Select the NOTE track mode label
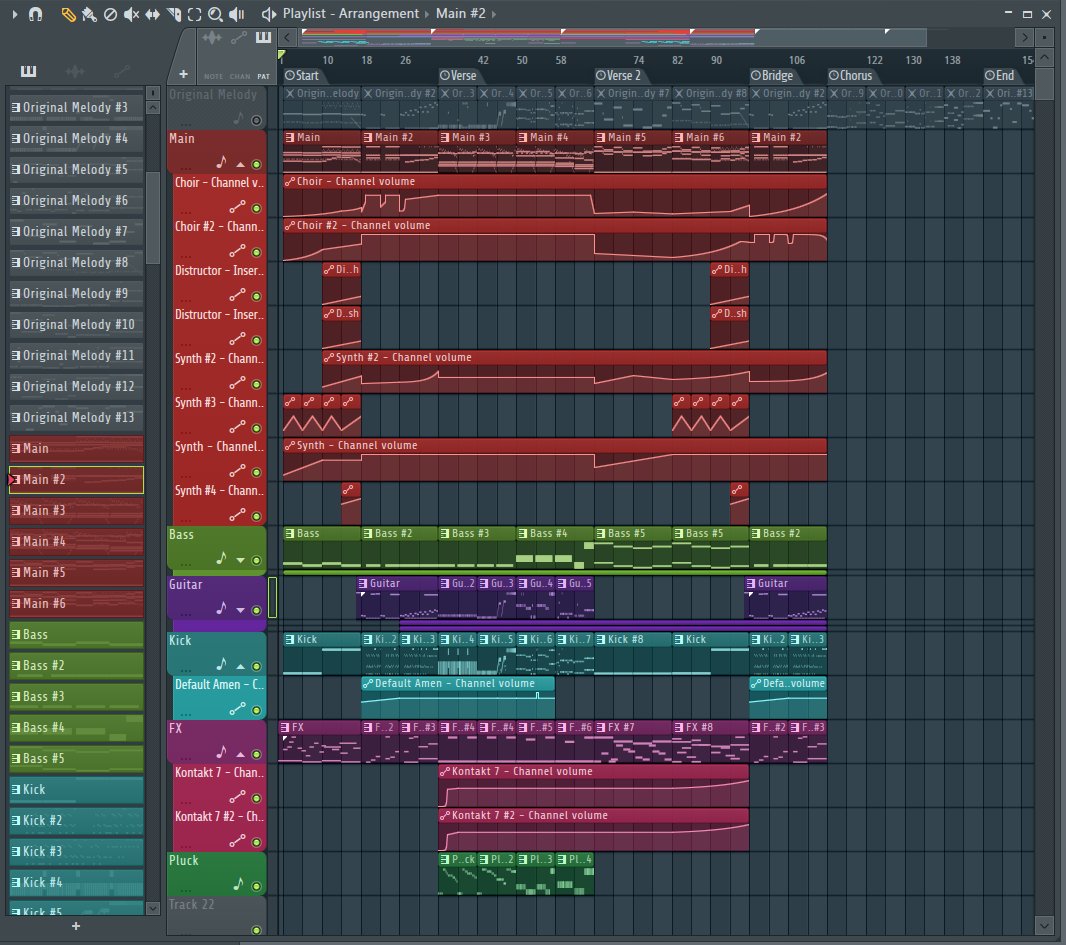Viewport: 1066px width, 945px height. click(213, 77)
